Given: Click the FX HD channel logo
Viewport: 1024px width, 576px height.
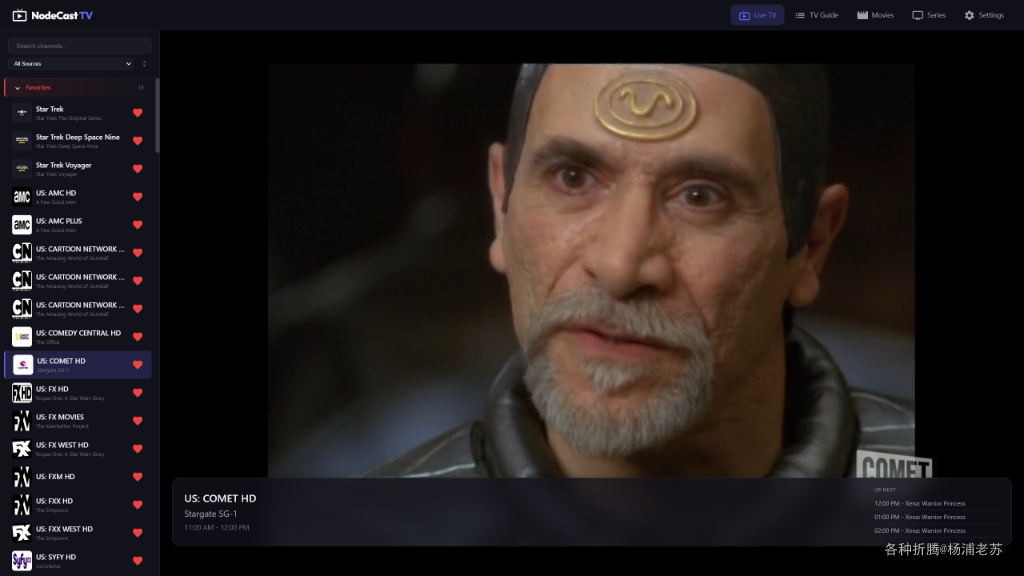Looking at the screenshot, I should tap(22, 392).
